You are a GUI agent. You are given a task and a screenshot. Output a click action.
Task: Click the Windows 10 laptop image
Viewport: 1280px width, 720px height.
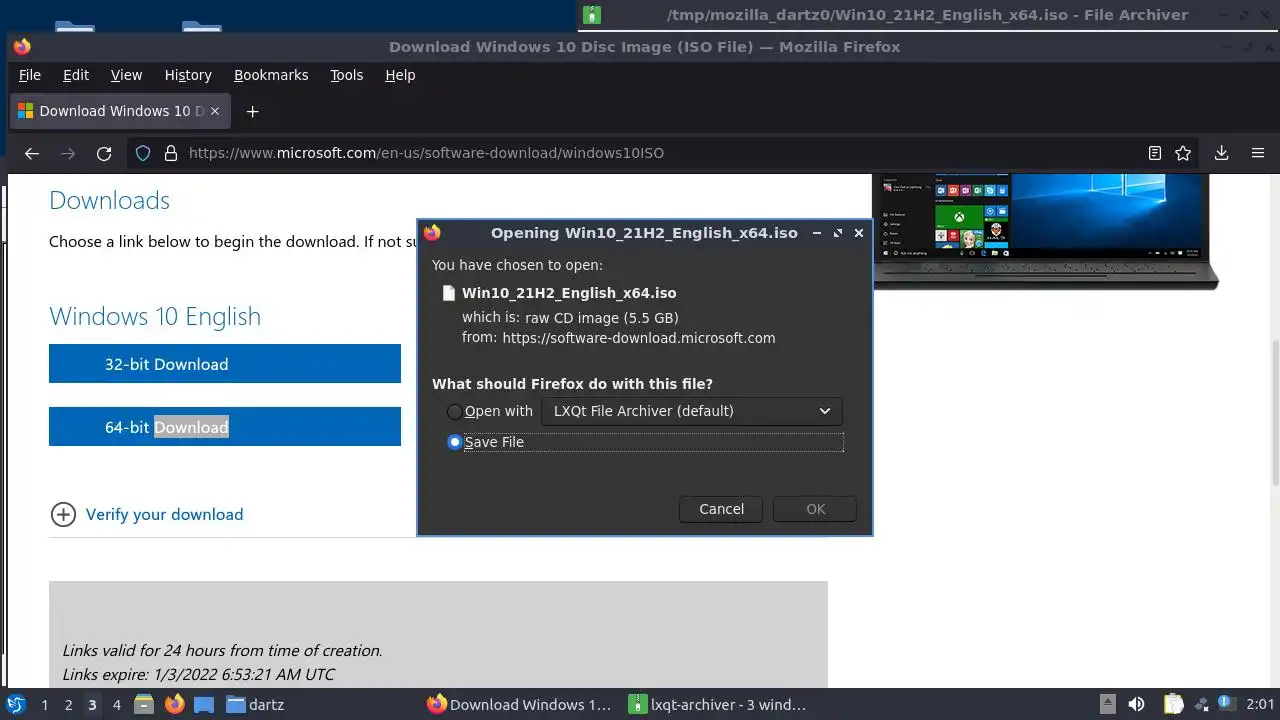click(x=1046, y=232)
